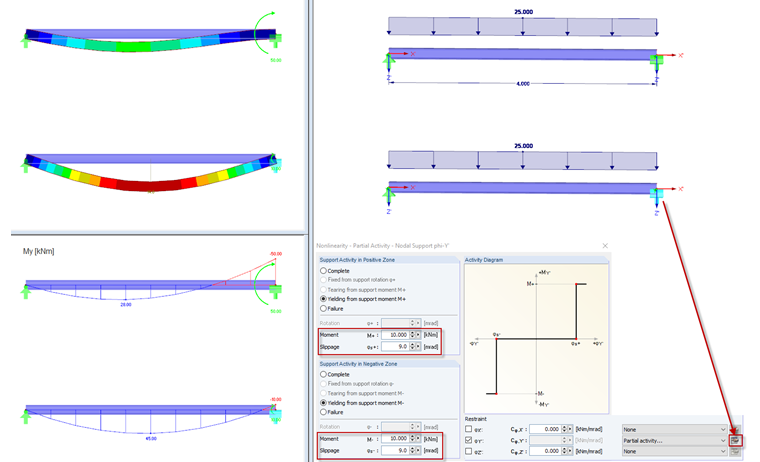
Task: Click the spinner on positive Slippage field
Action: point(412,347)
